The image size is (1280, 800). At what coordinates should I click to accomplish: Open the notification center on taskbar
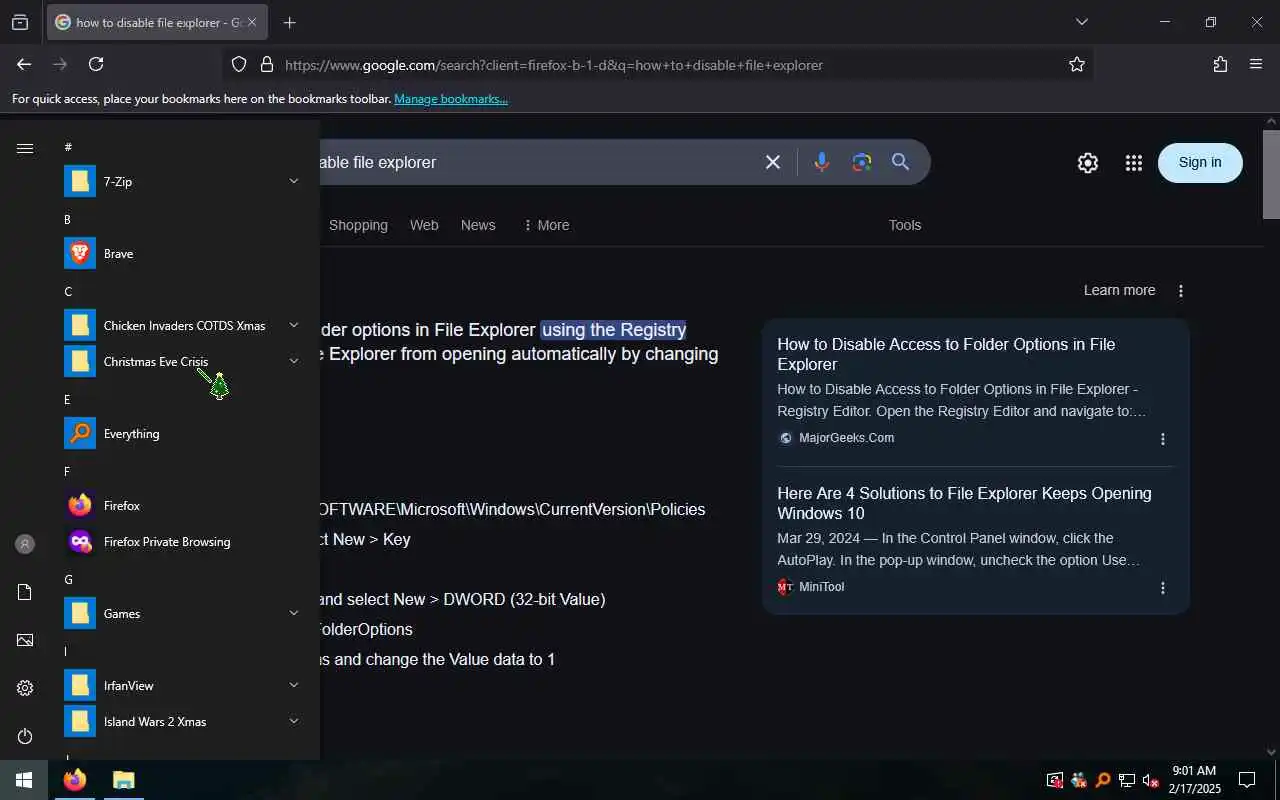click(x=1247, y=780)
